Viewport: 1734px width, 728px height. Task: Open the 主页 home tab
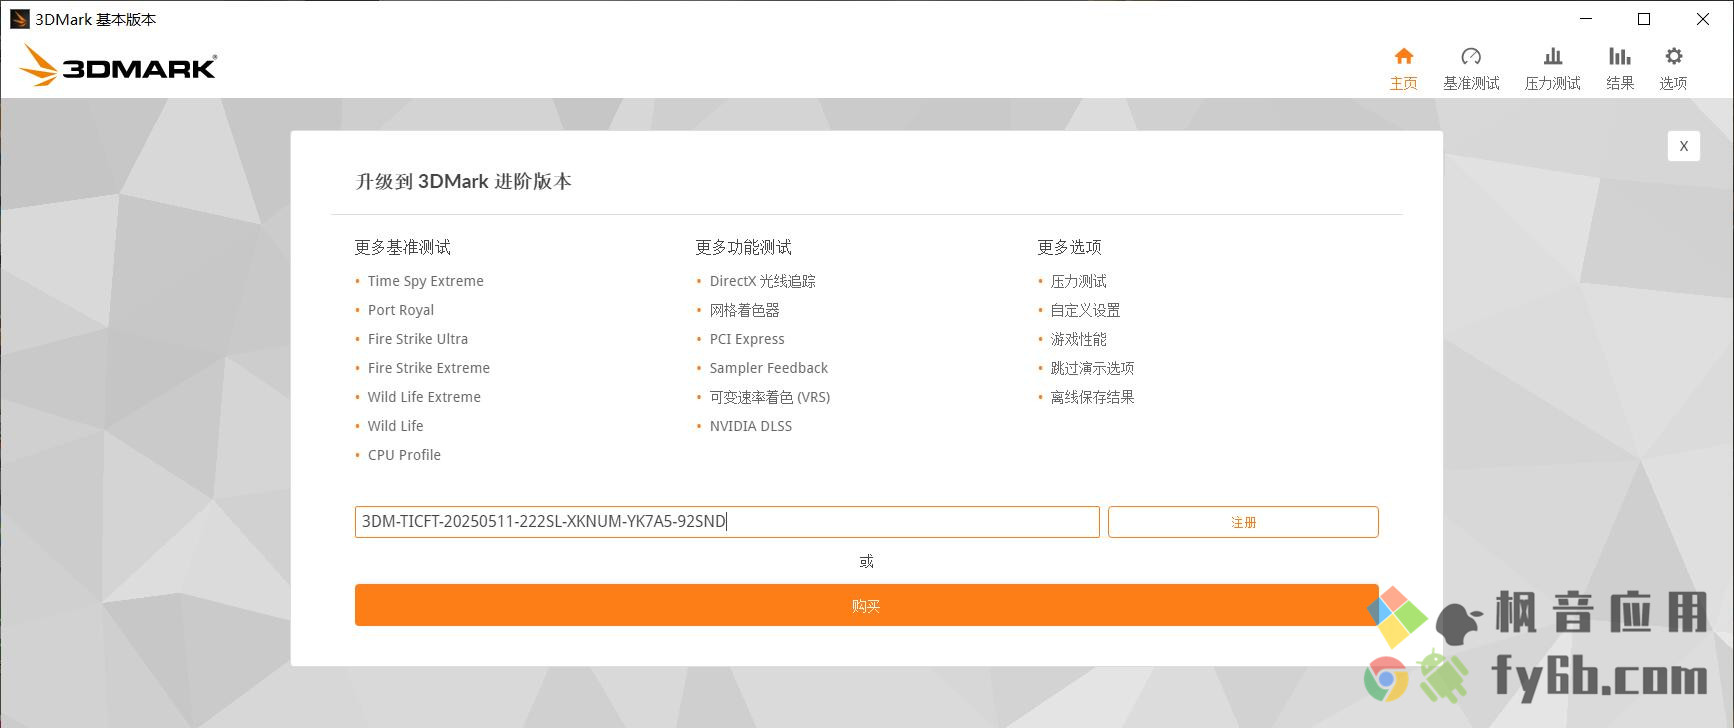1403,69
